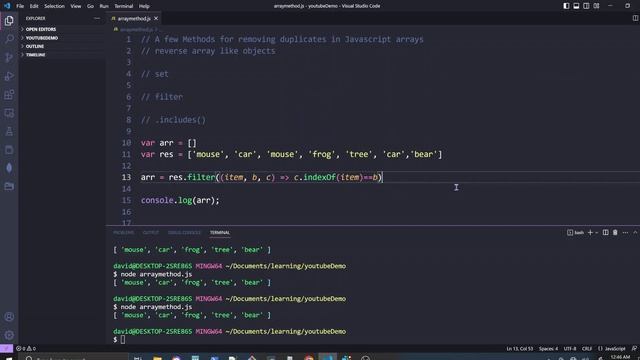Split the editor to the right

[x=635, y=18]
